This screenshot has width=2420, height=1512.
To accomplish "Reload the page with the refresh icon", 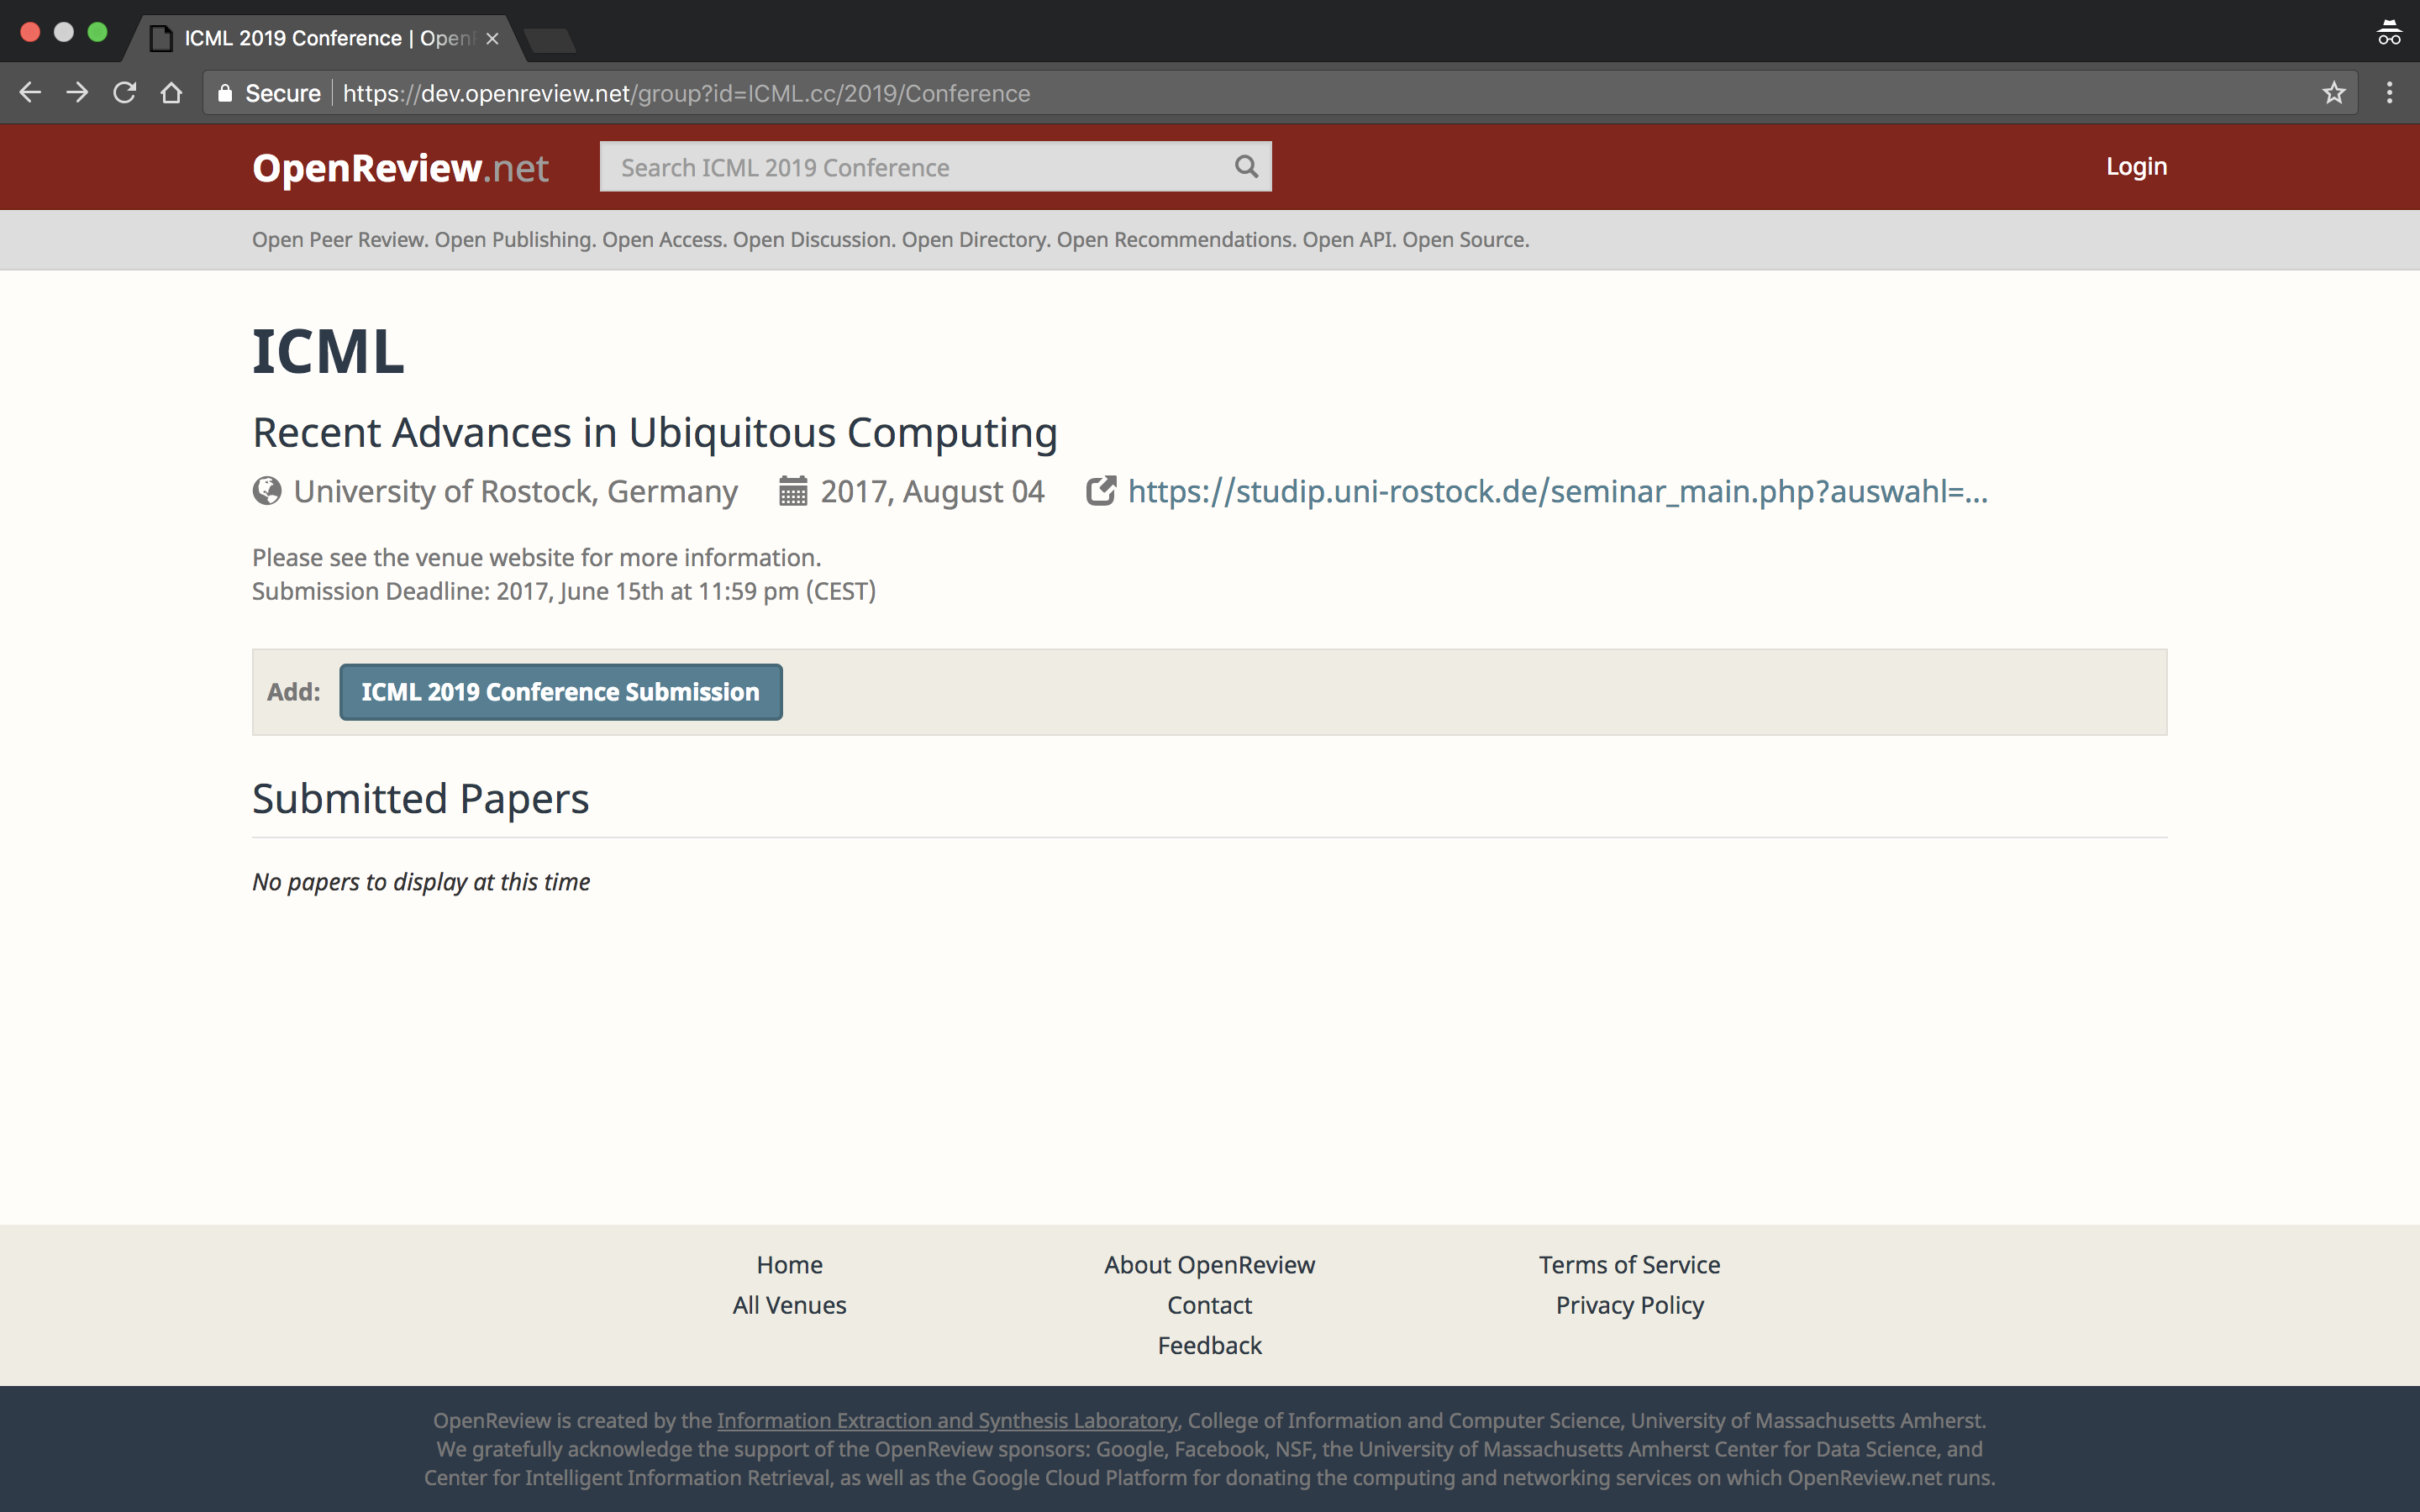I will tap(124, 93).
